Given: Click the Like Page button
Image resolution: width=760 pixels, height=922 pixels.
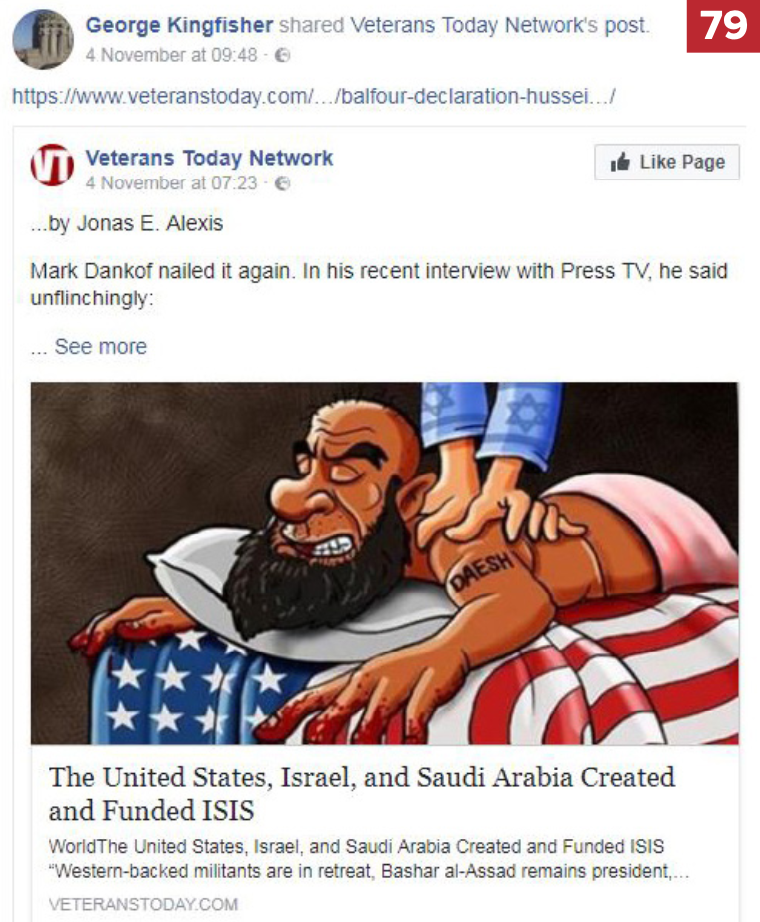Looking at the screenshot, I should click(x=667, y=162).
